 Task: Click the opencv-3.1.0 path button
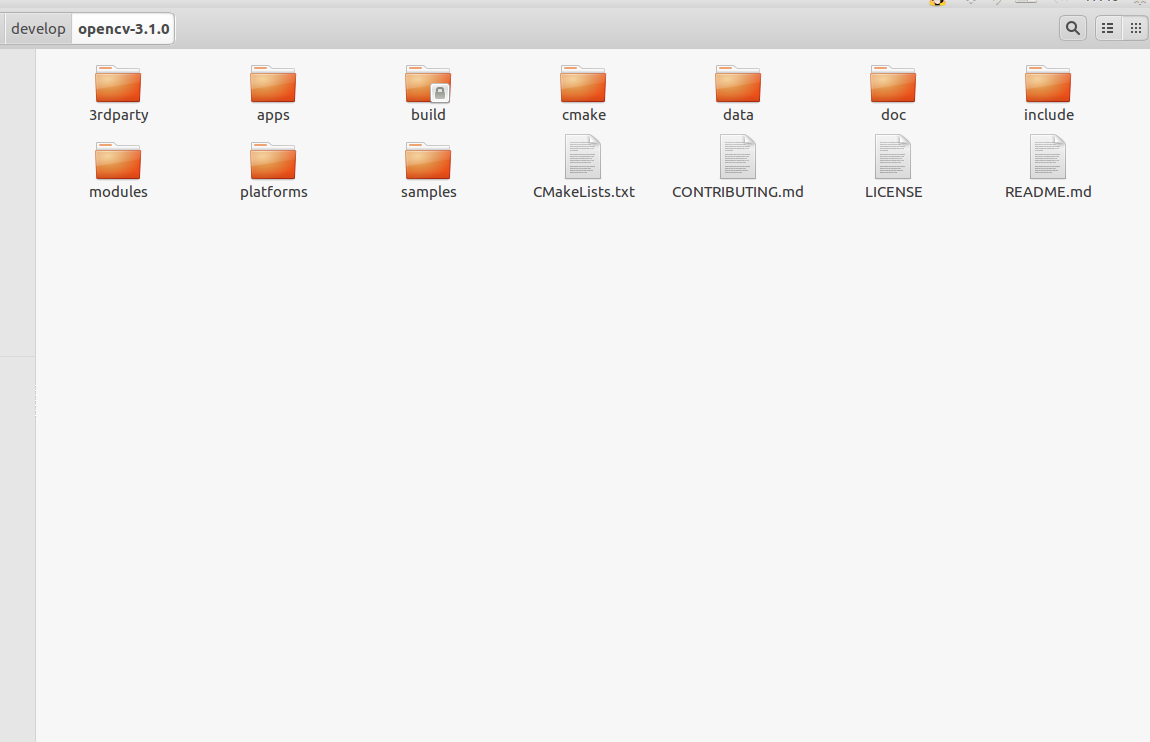point(123,29)
